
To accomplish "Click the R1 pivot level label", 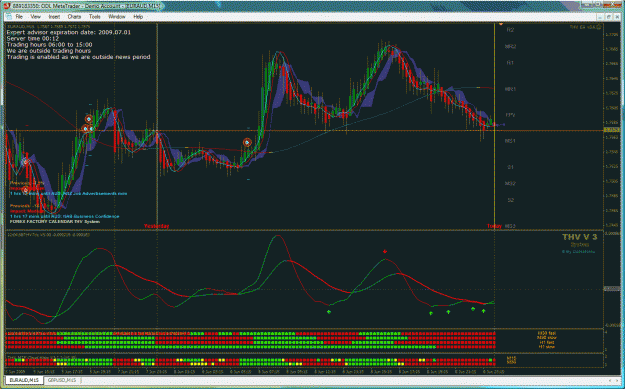I will click(510, 63).
